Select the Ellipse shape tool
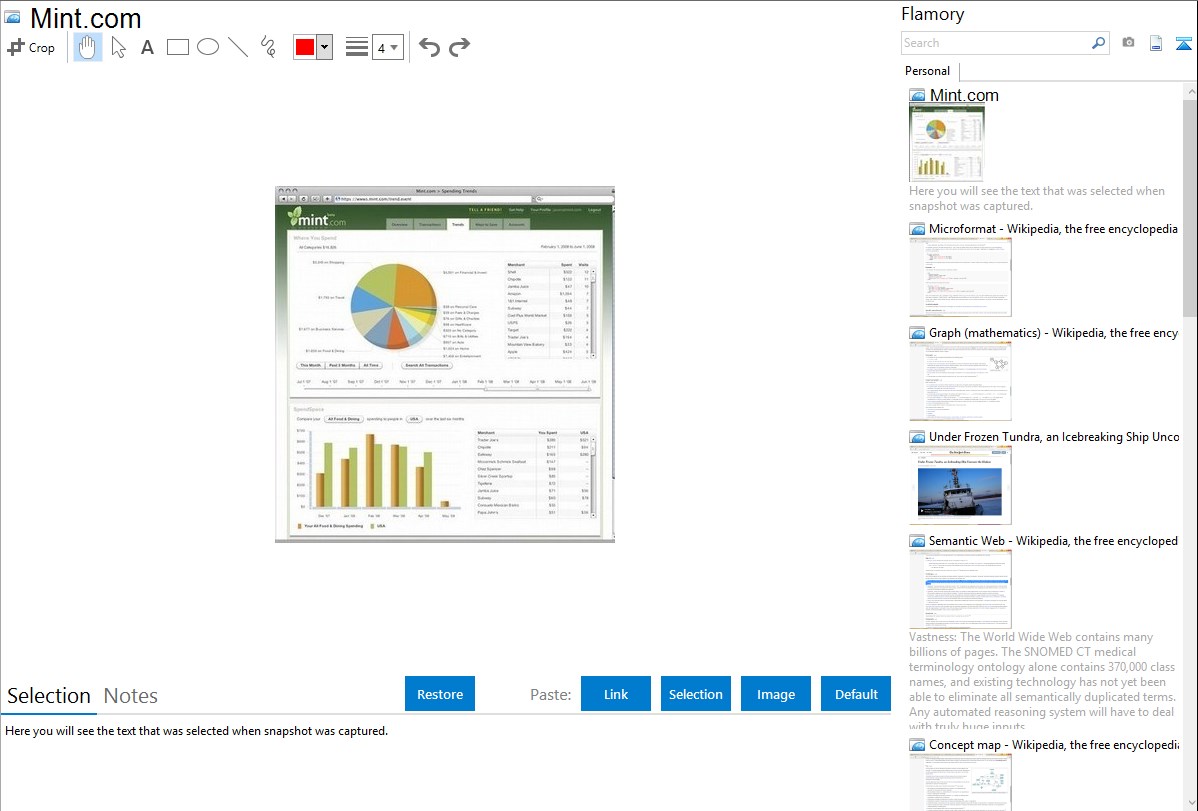This screenshot has width=1198, height=811. [208, 47]
